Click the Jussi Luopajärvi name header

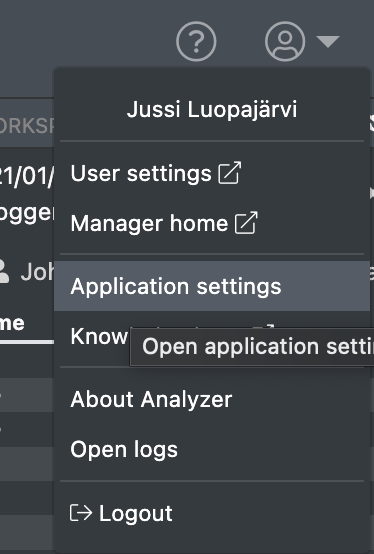[x=212, y=109]
